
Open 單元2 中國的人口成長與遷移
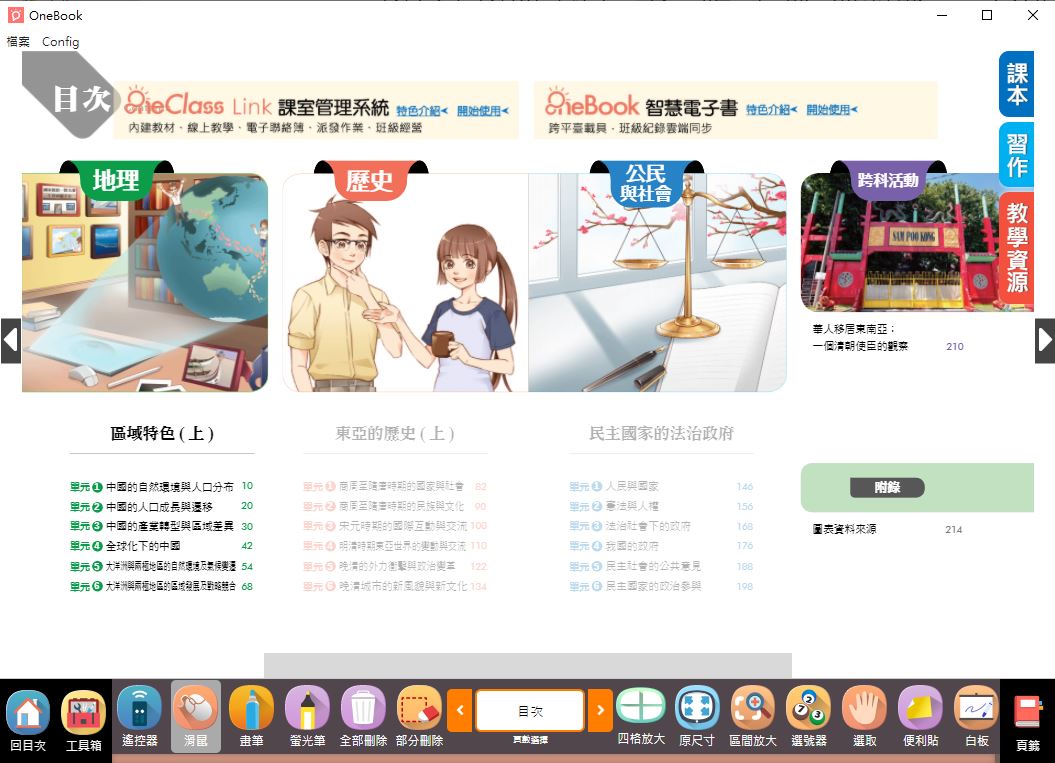pos(161,506)
